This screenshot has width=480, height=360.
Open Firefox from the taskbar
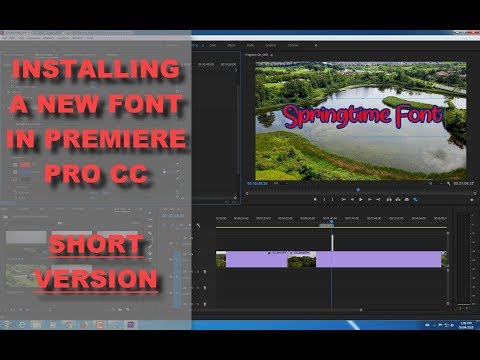(84, 324)
